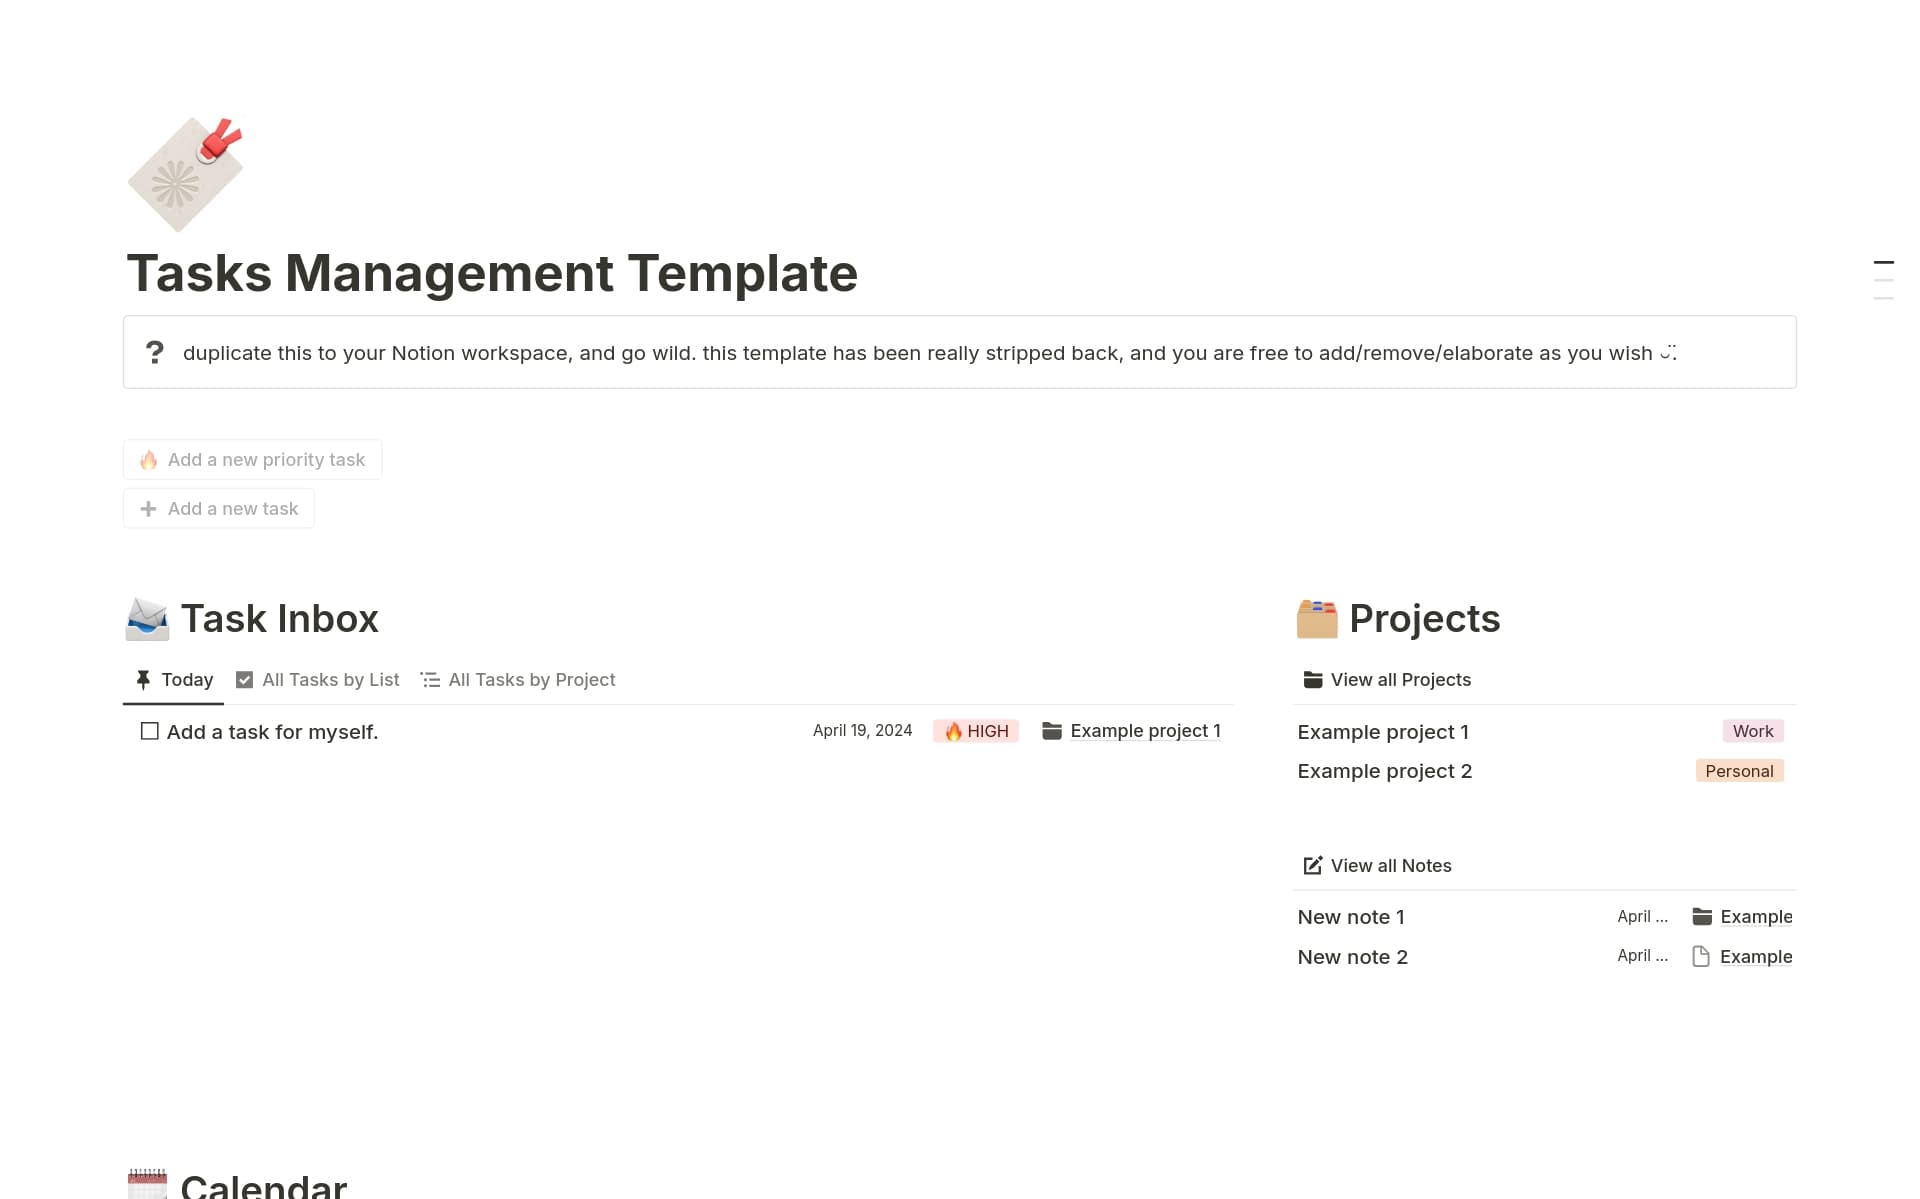This screenshot has width=1920, height=1199.
Task: Click the pencil icon next to View all Notes
Action: [x=1311, y=865]
